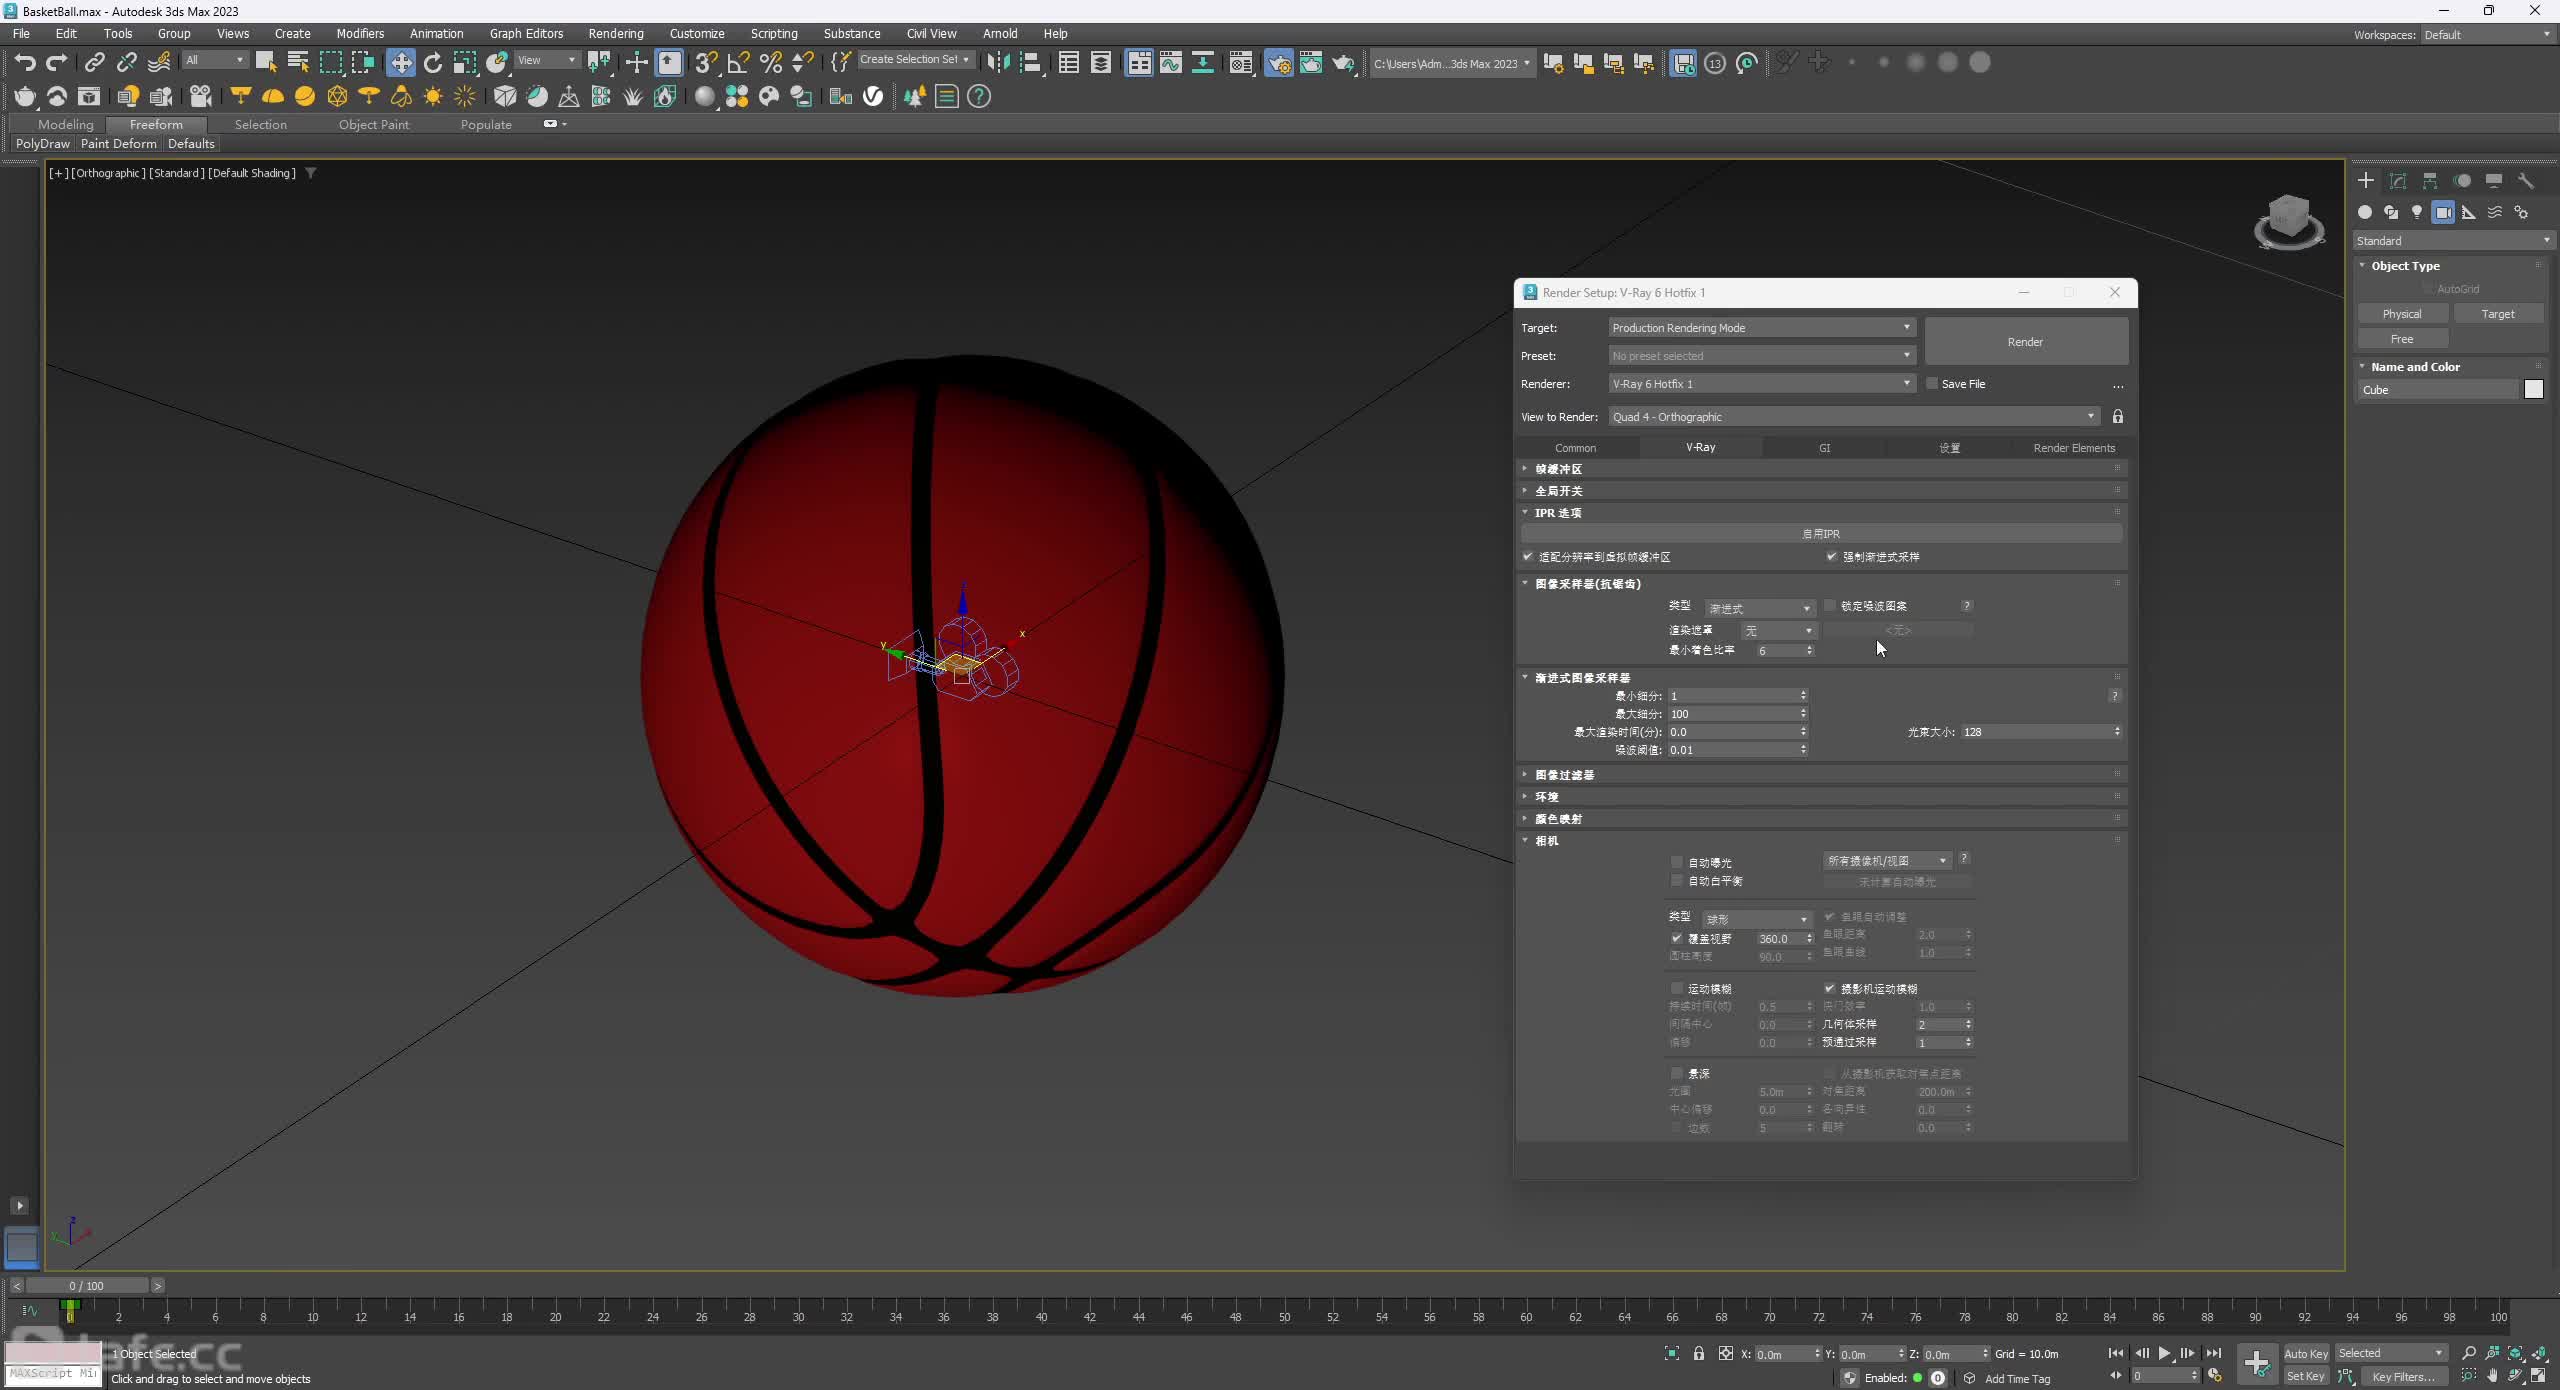
Task: Toggle the Auto Key button
Action: [2305, 1353]
